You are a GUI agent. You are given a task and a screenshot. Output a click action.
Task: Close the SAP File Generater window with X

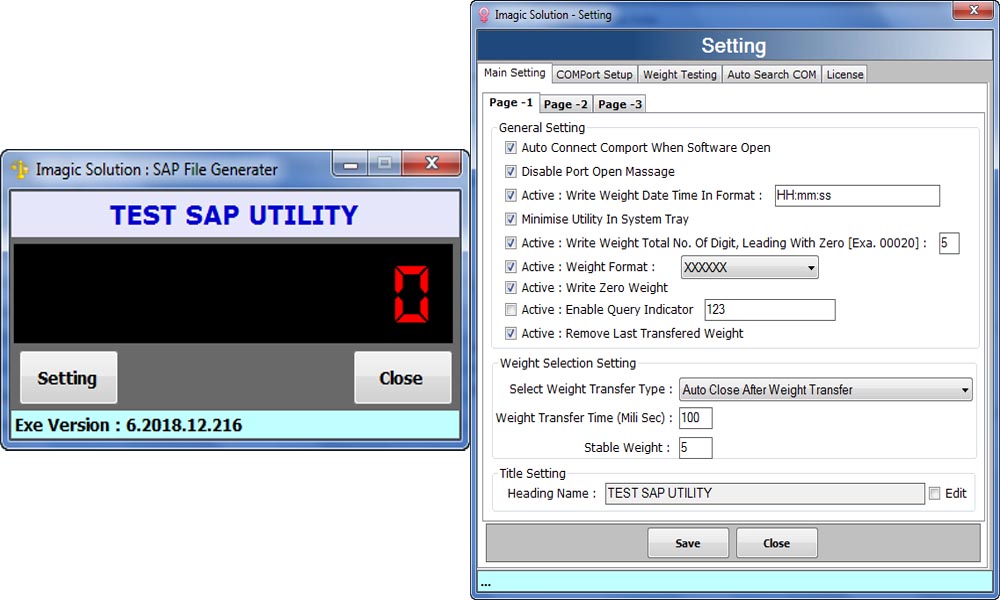(x=432, y=164)
